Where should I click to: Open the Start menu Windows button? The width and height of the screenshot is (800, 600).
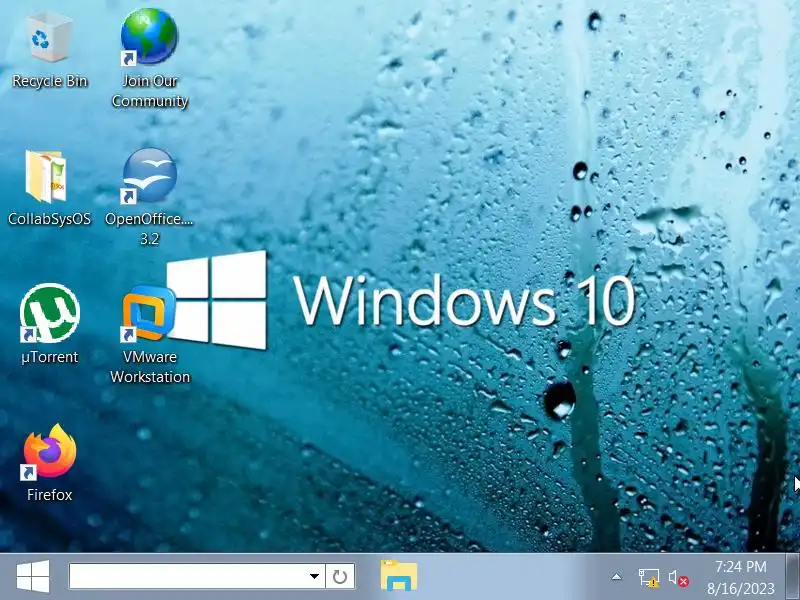point(33,577)
